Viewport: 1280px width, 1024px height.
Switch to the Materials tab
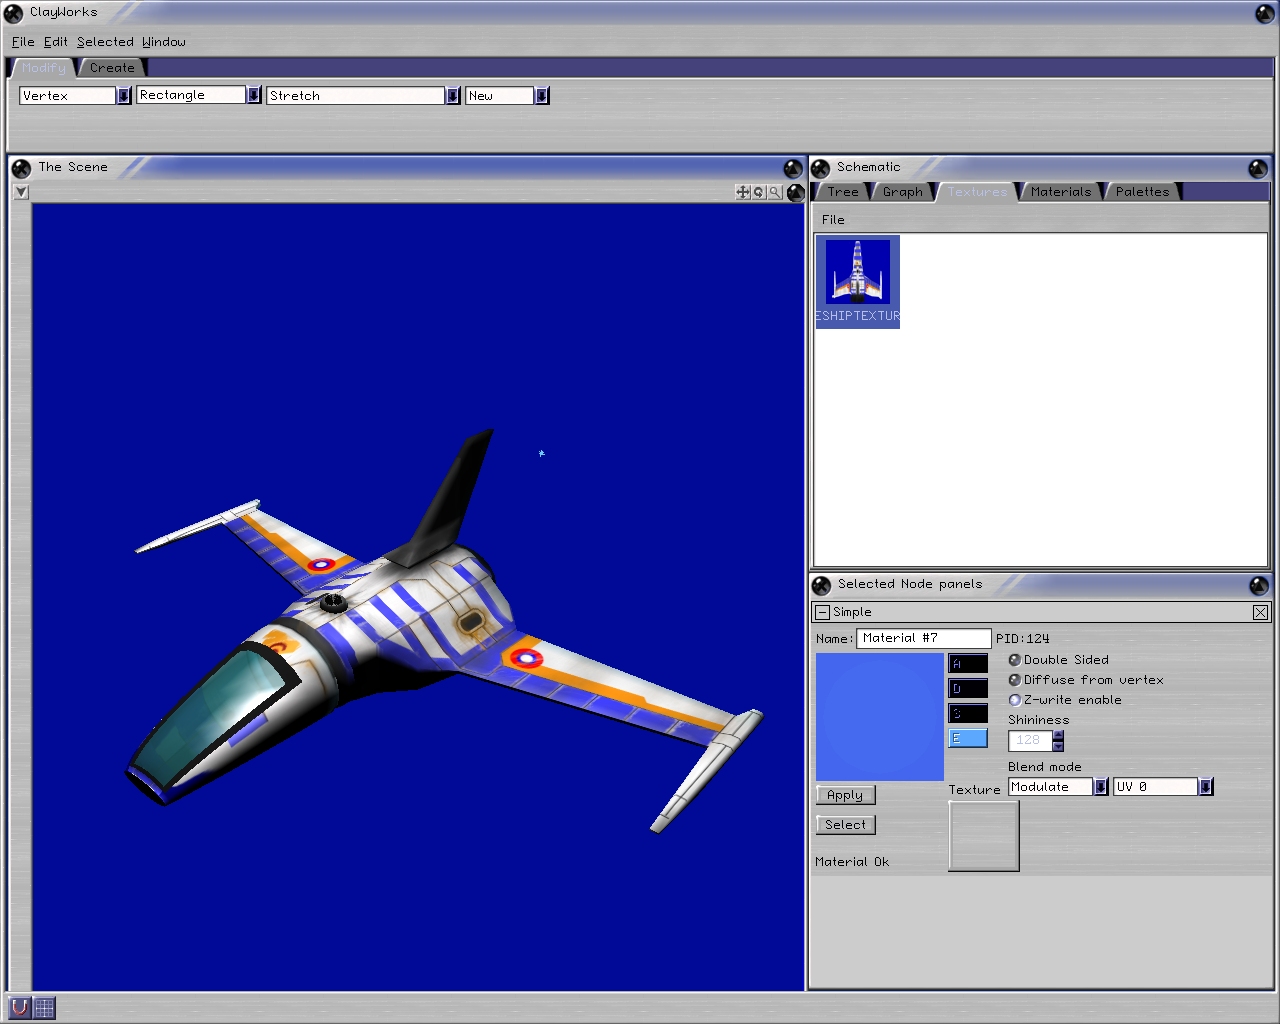pos(1060,192)
